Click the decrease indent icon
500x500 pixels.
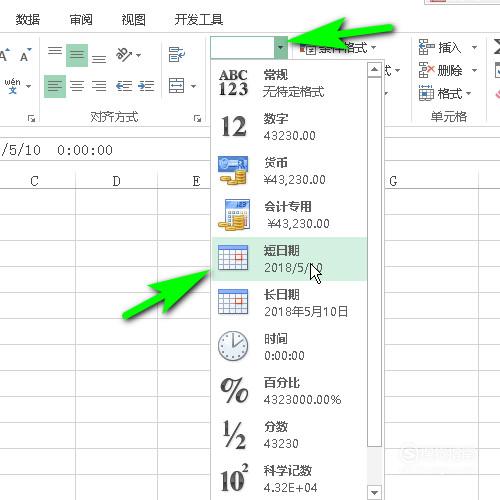(x=124, y=87)
